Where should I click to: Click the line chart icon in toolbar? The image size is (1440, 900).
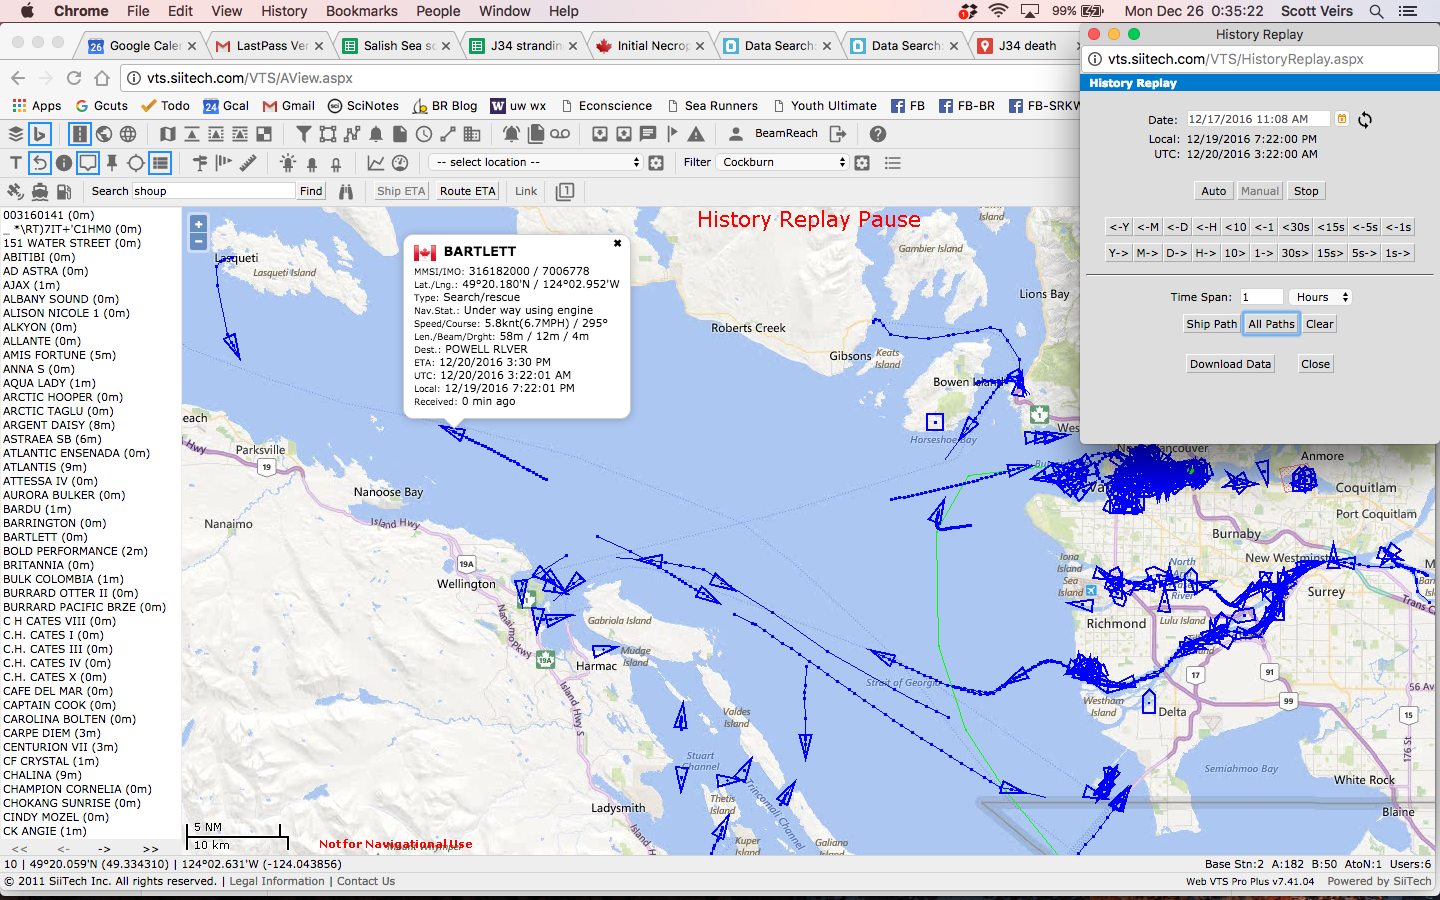click(376, 163)
